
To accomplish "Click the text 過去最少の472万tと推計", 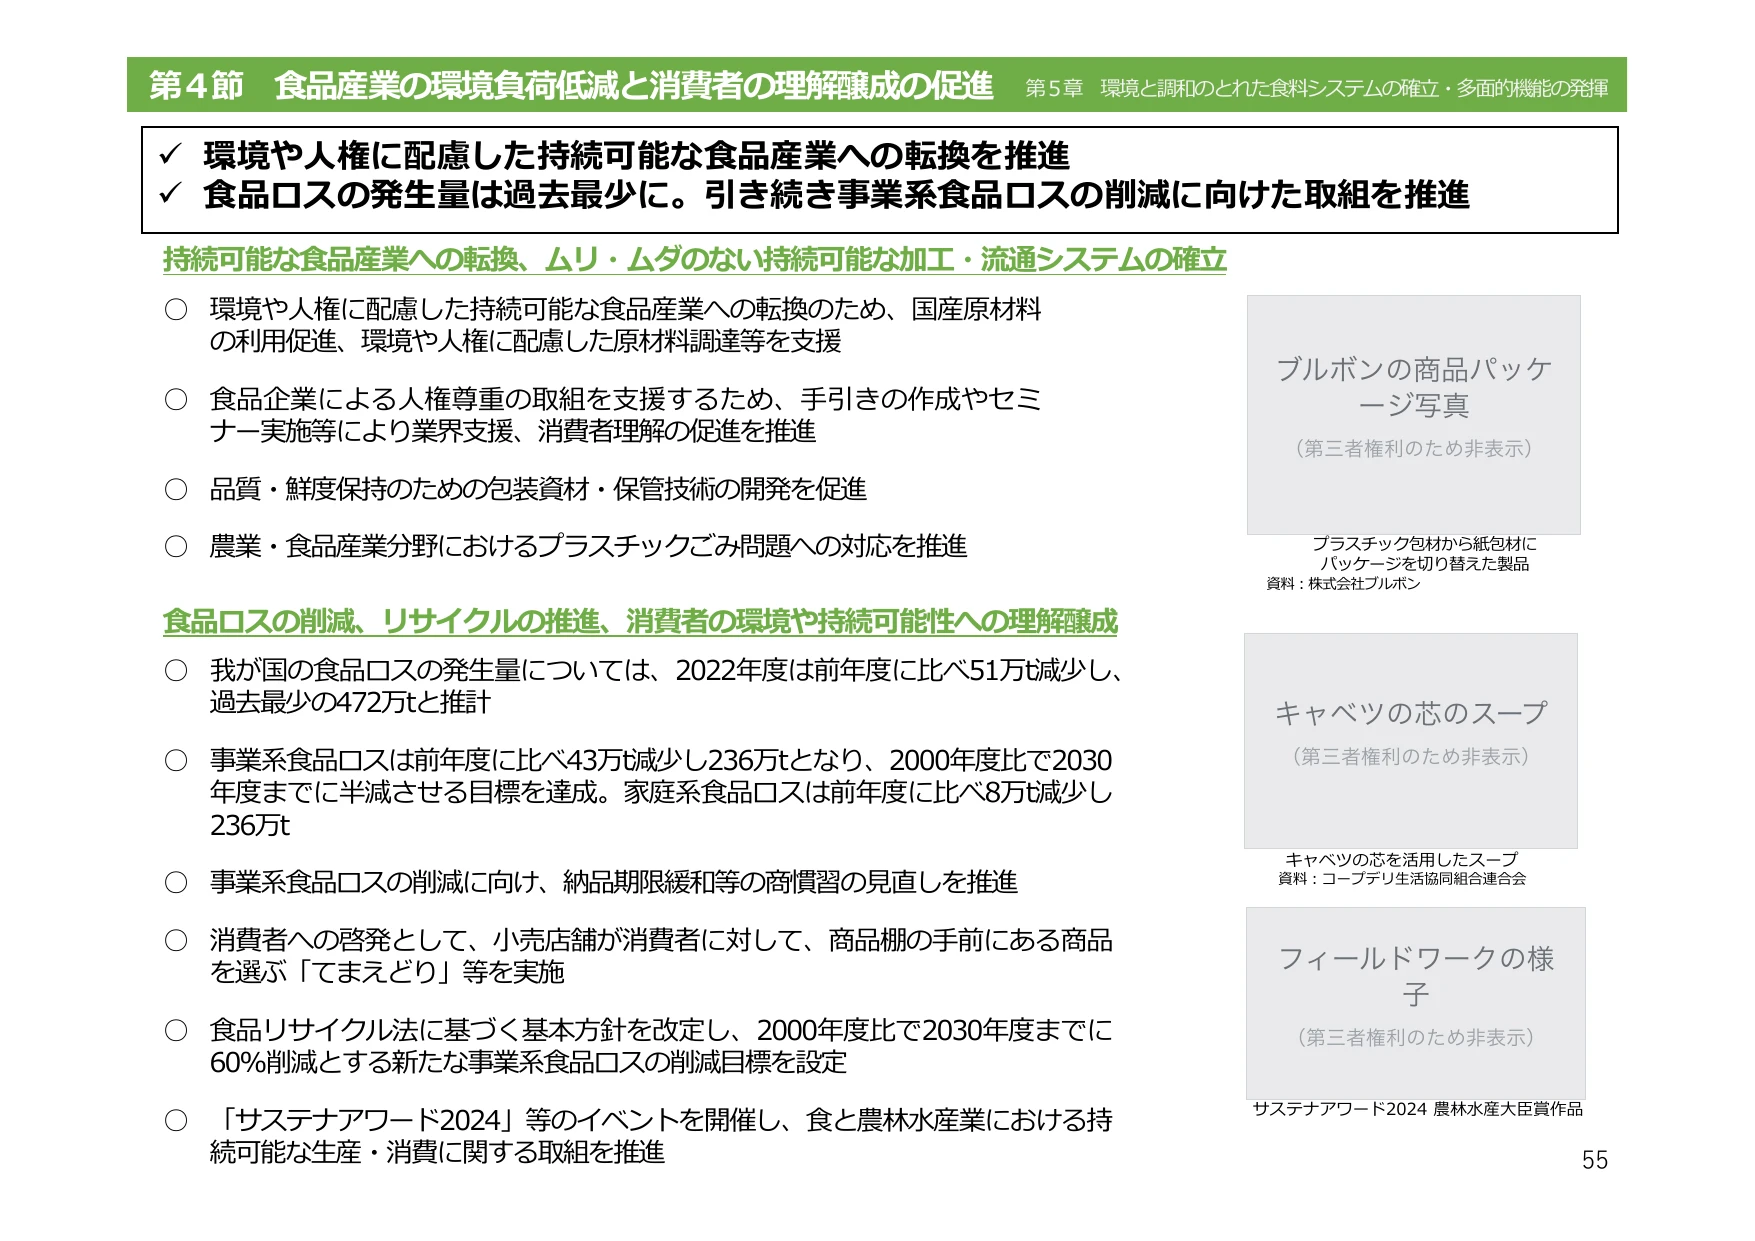I will 350,702.
